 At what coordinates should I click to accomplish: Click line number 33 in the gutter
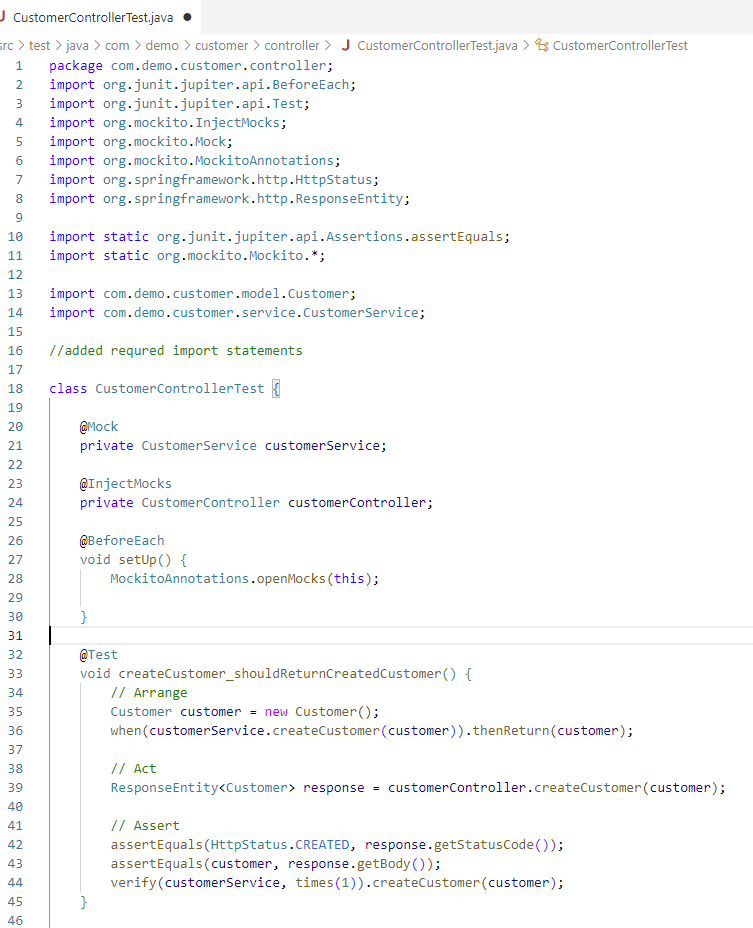tap(15, 674)
